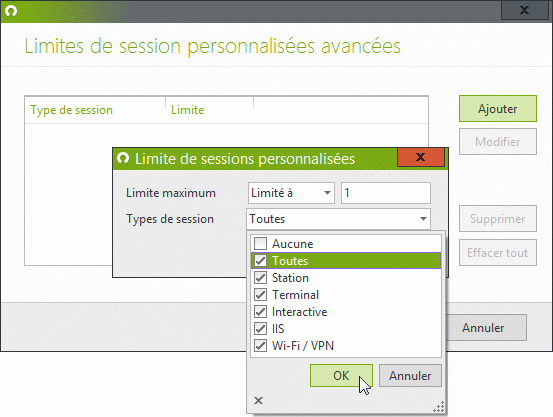Toggle the IIS session checkbox

261,328
